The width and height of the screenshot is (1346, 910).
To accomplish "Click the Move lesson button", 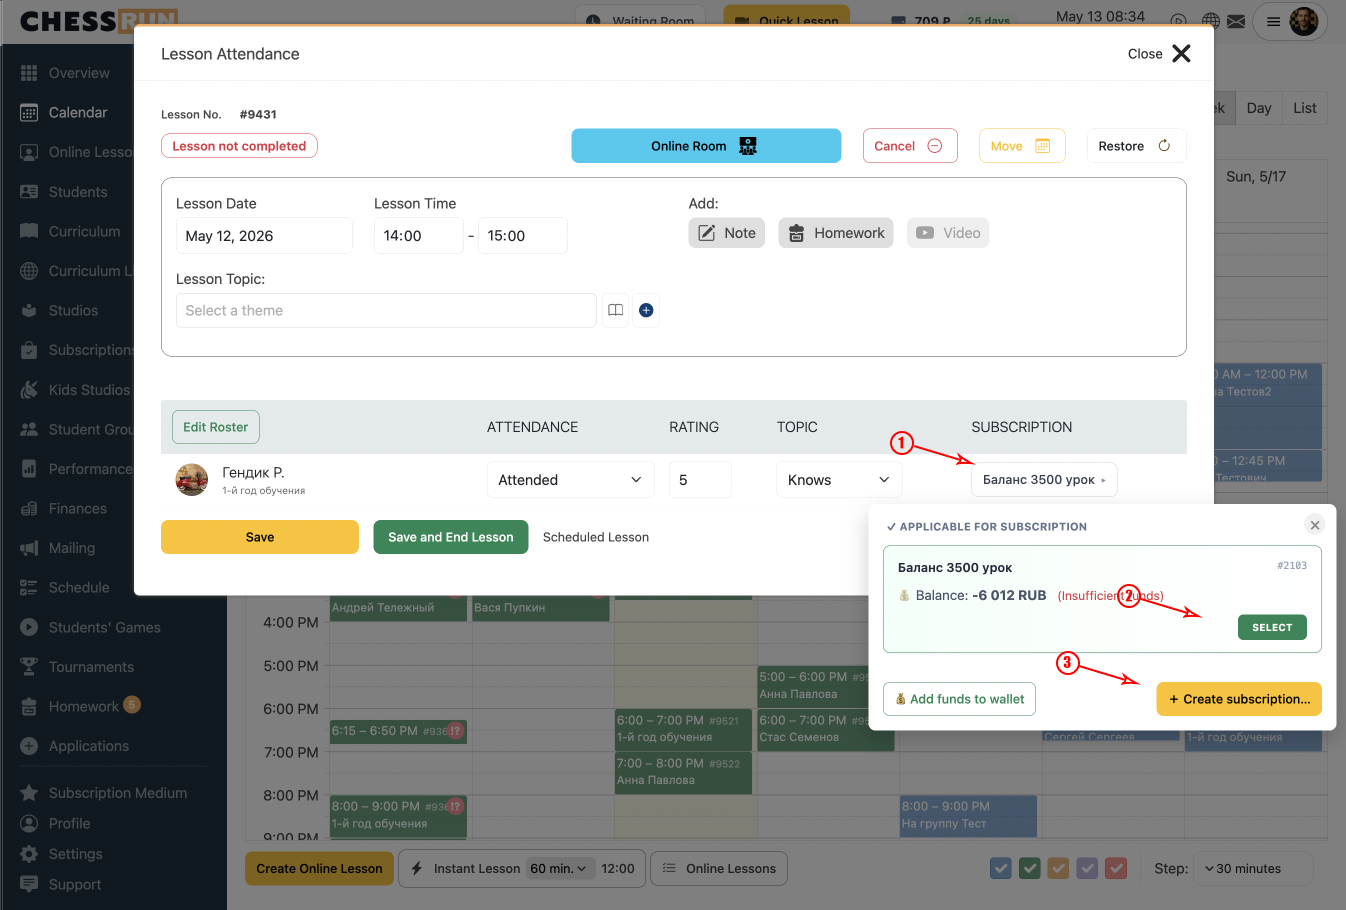I will point(1022,146).
